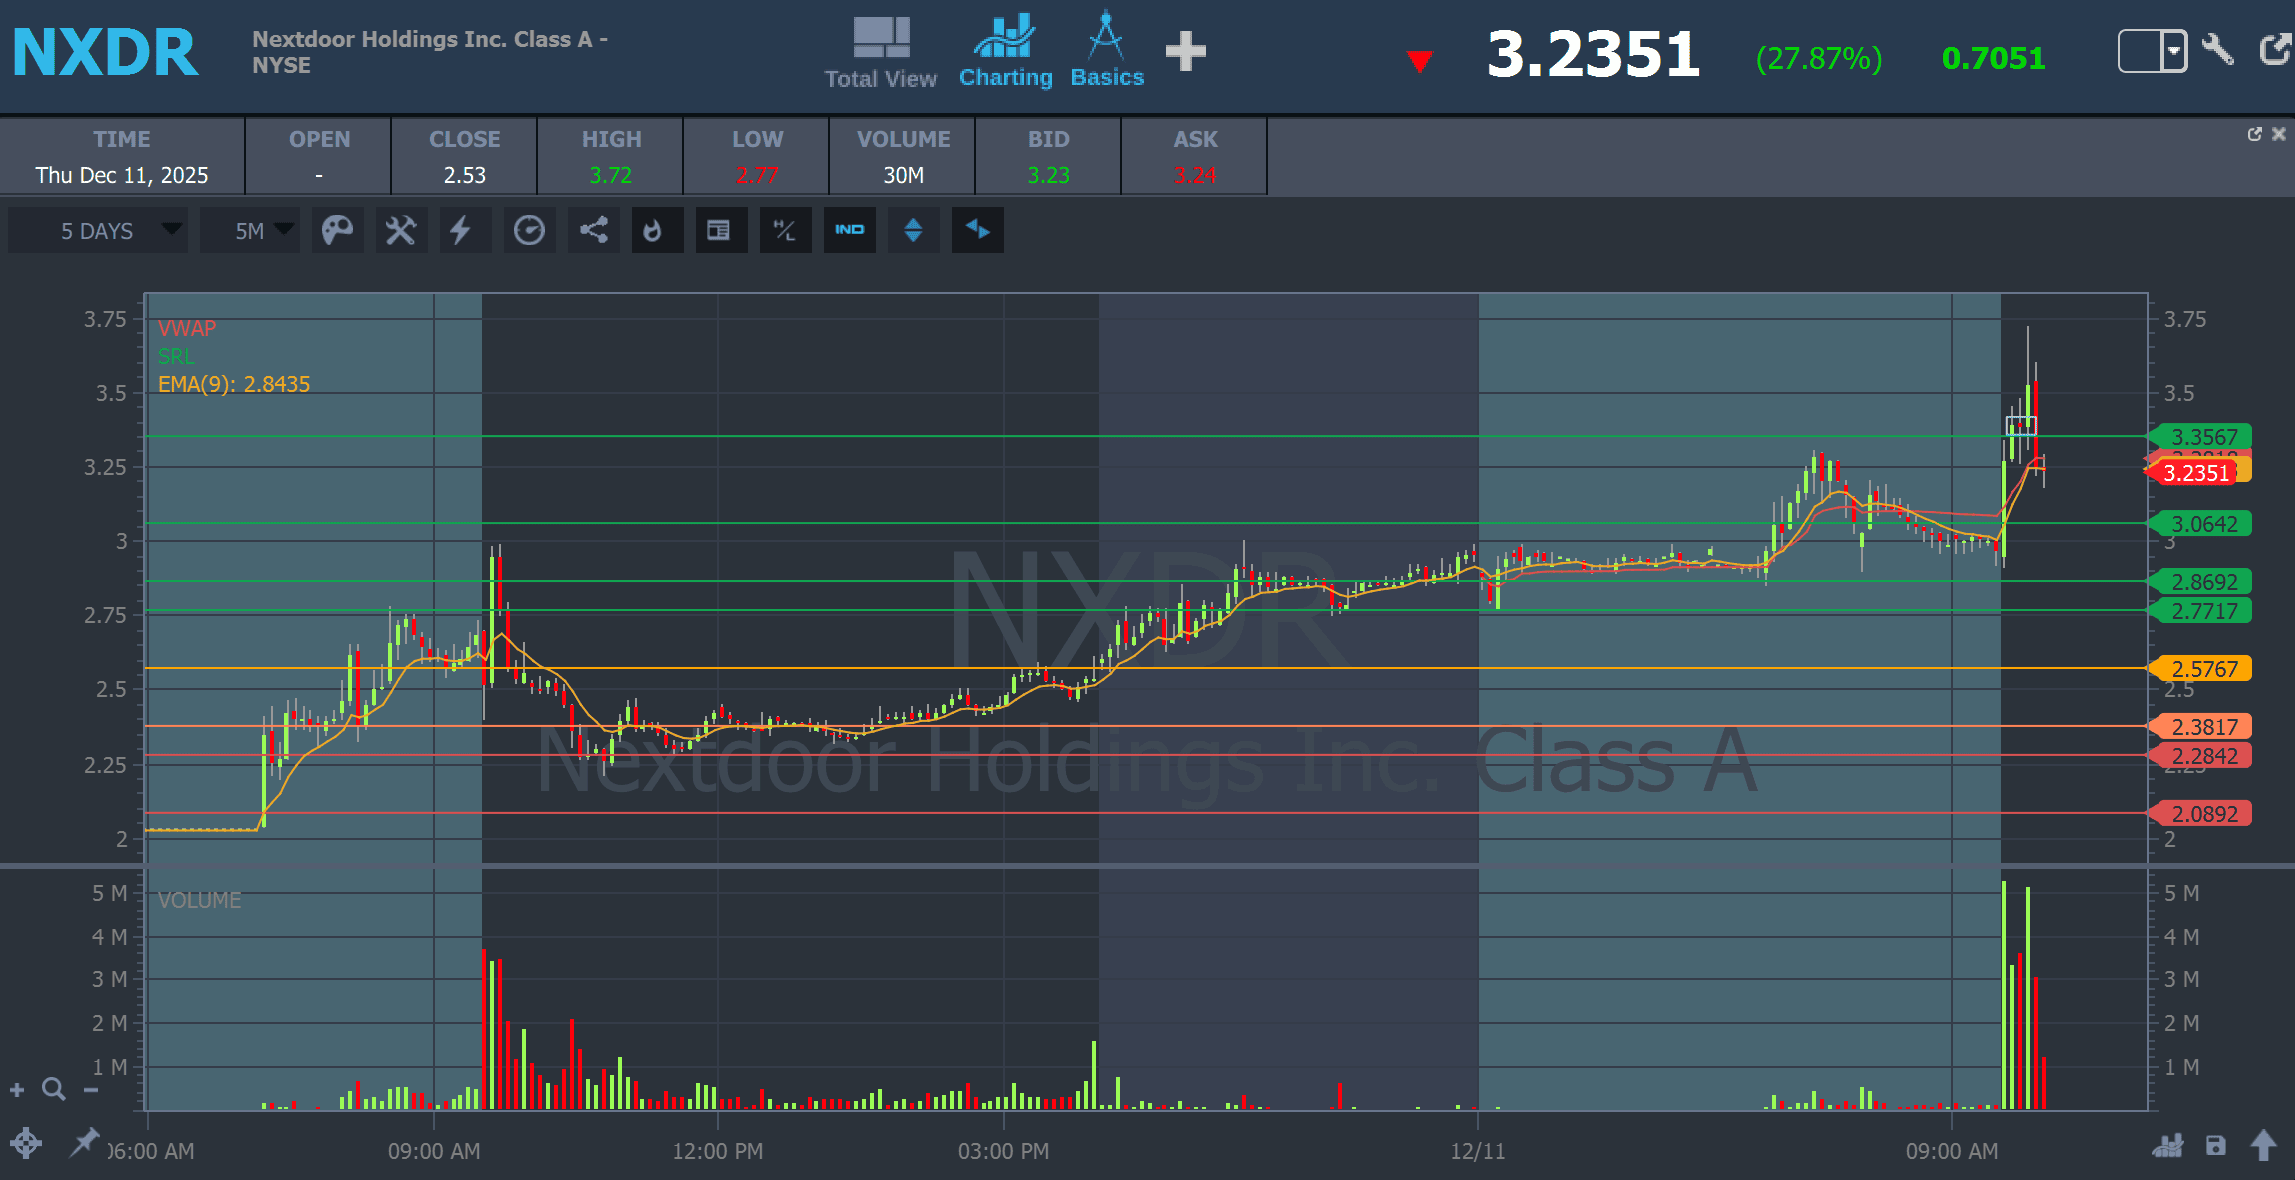
Task: Open the chart color palette settings
Action: coord(337,231)
